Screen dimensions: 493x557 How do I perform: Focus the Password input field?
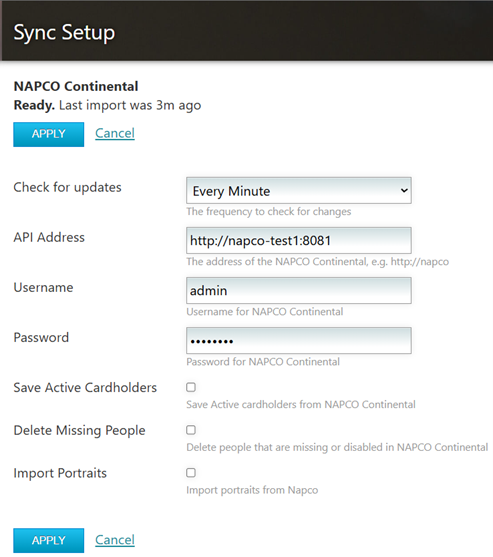tap(299, 341)
